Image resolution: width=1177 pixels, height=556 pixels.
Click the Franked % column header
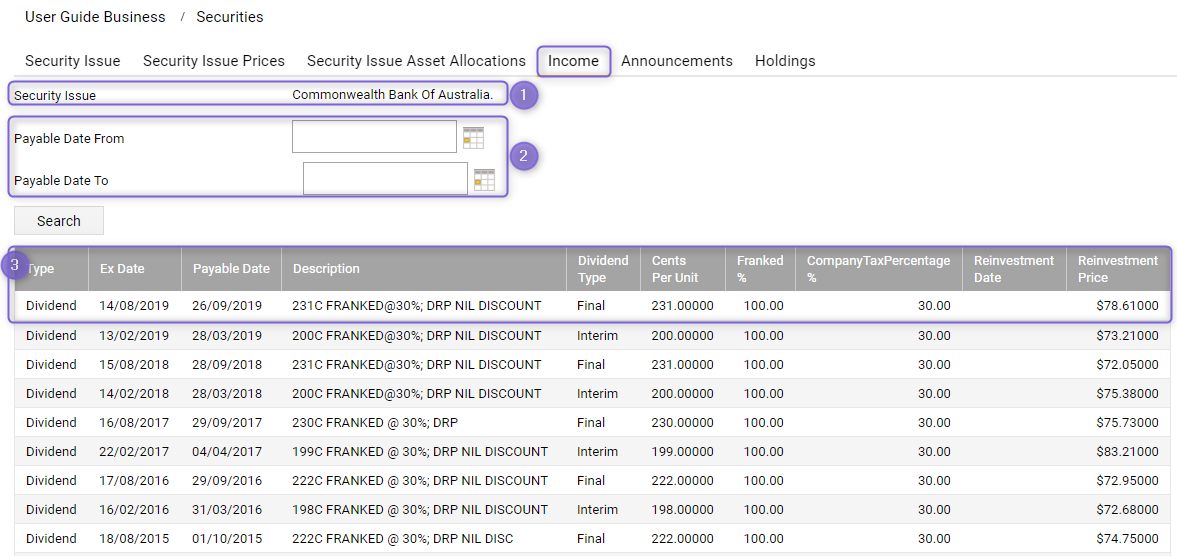tap(760, 269)
